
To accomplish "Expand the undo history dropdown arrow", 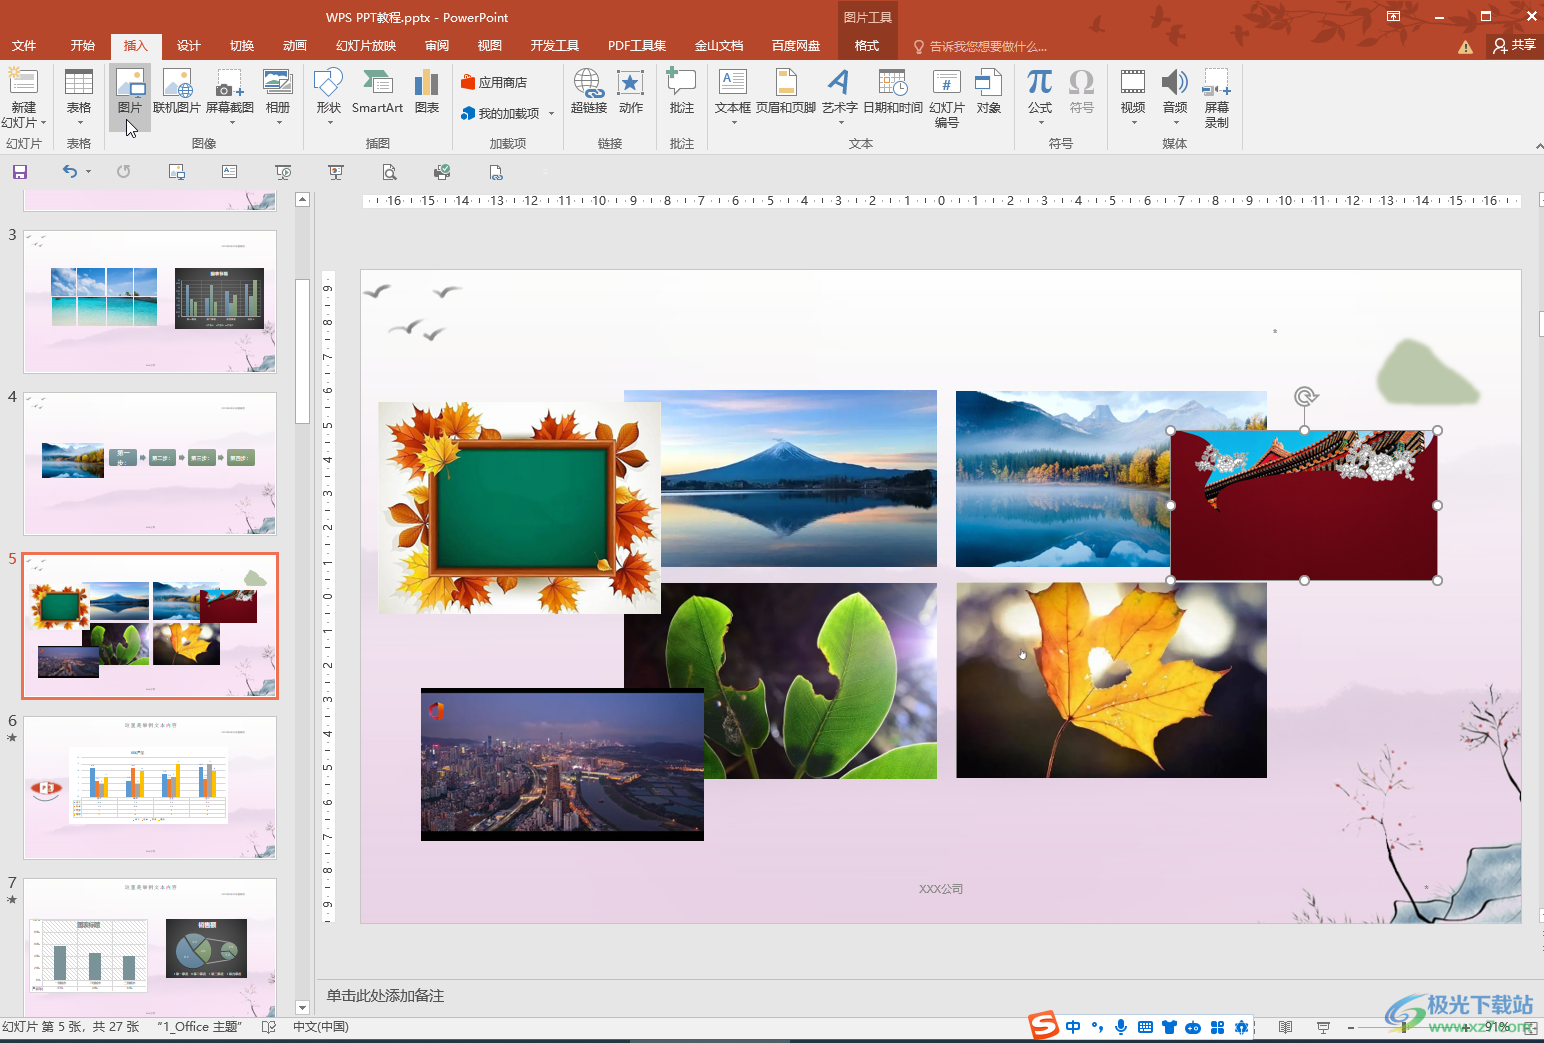I will point(88,172).
